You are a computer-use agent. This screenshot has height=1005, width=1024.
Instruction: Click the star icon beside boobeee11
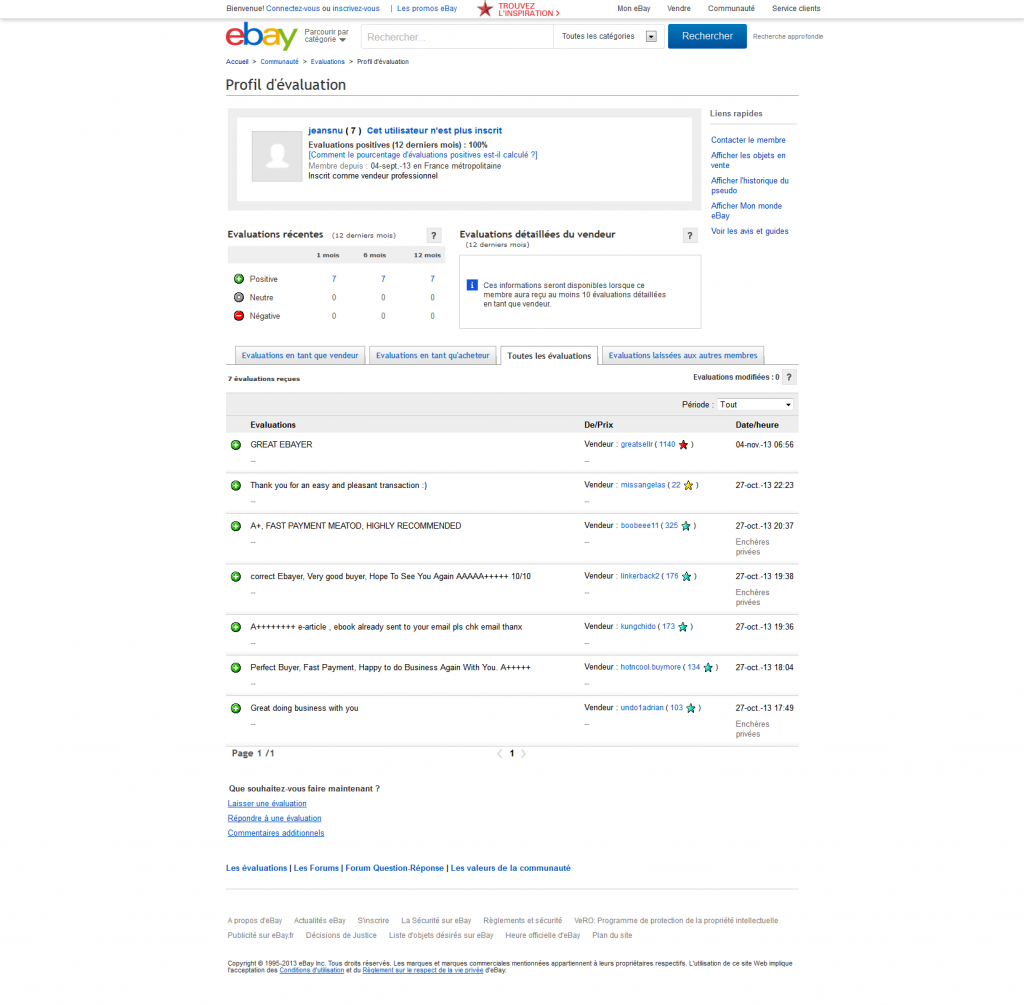click(686, 526)
